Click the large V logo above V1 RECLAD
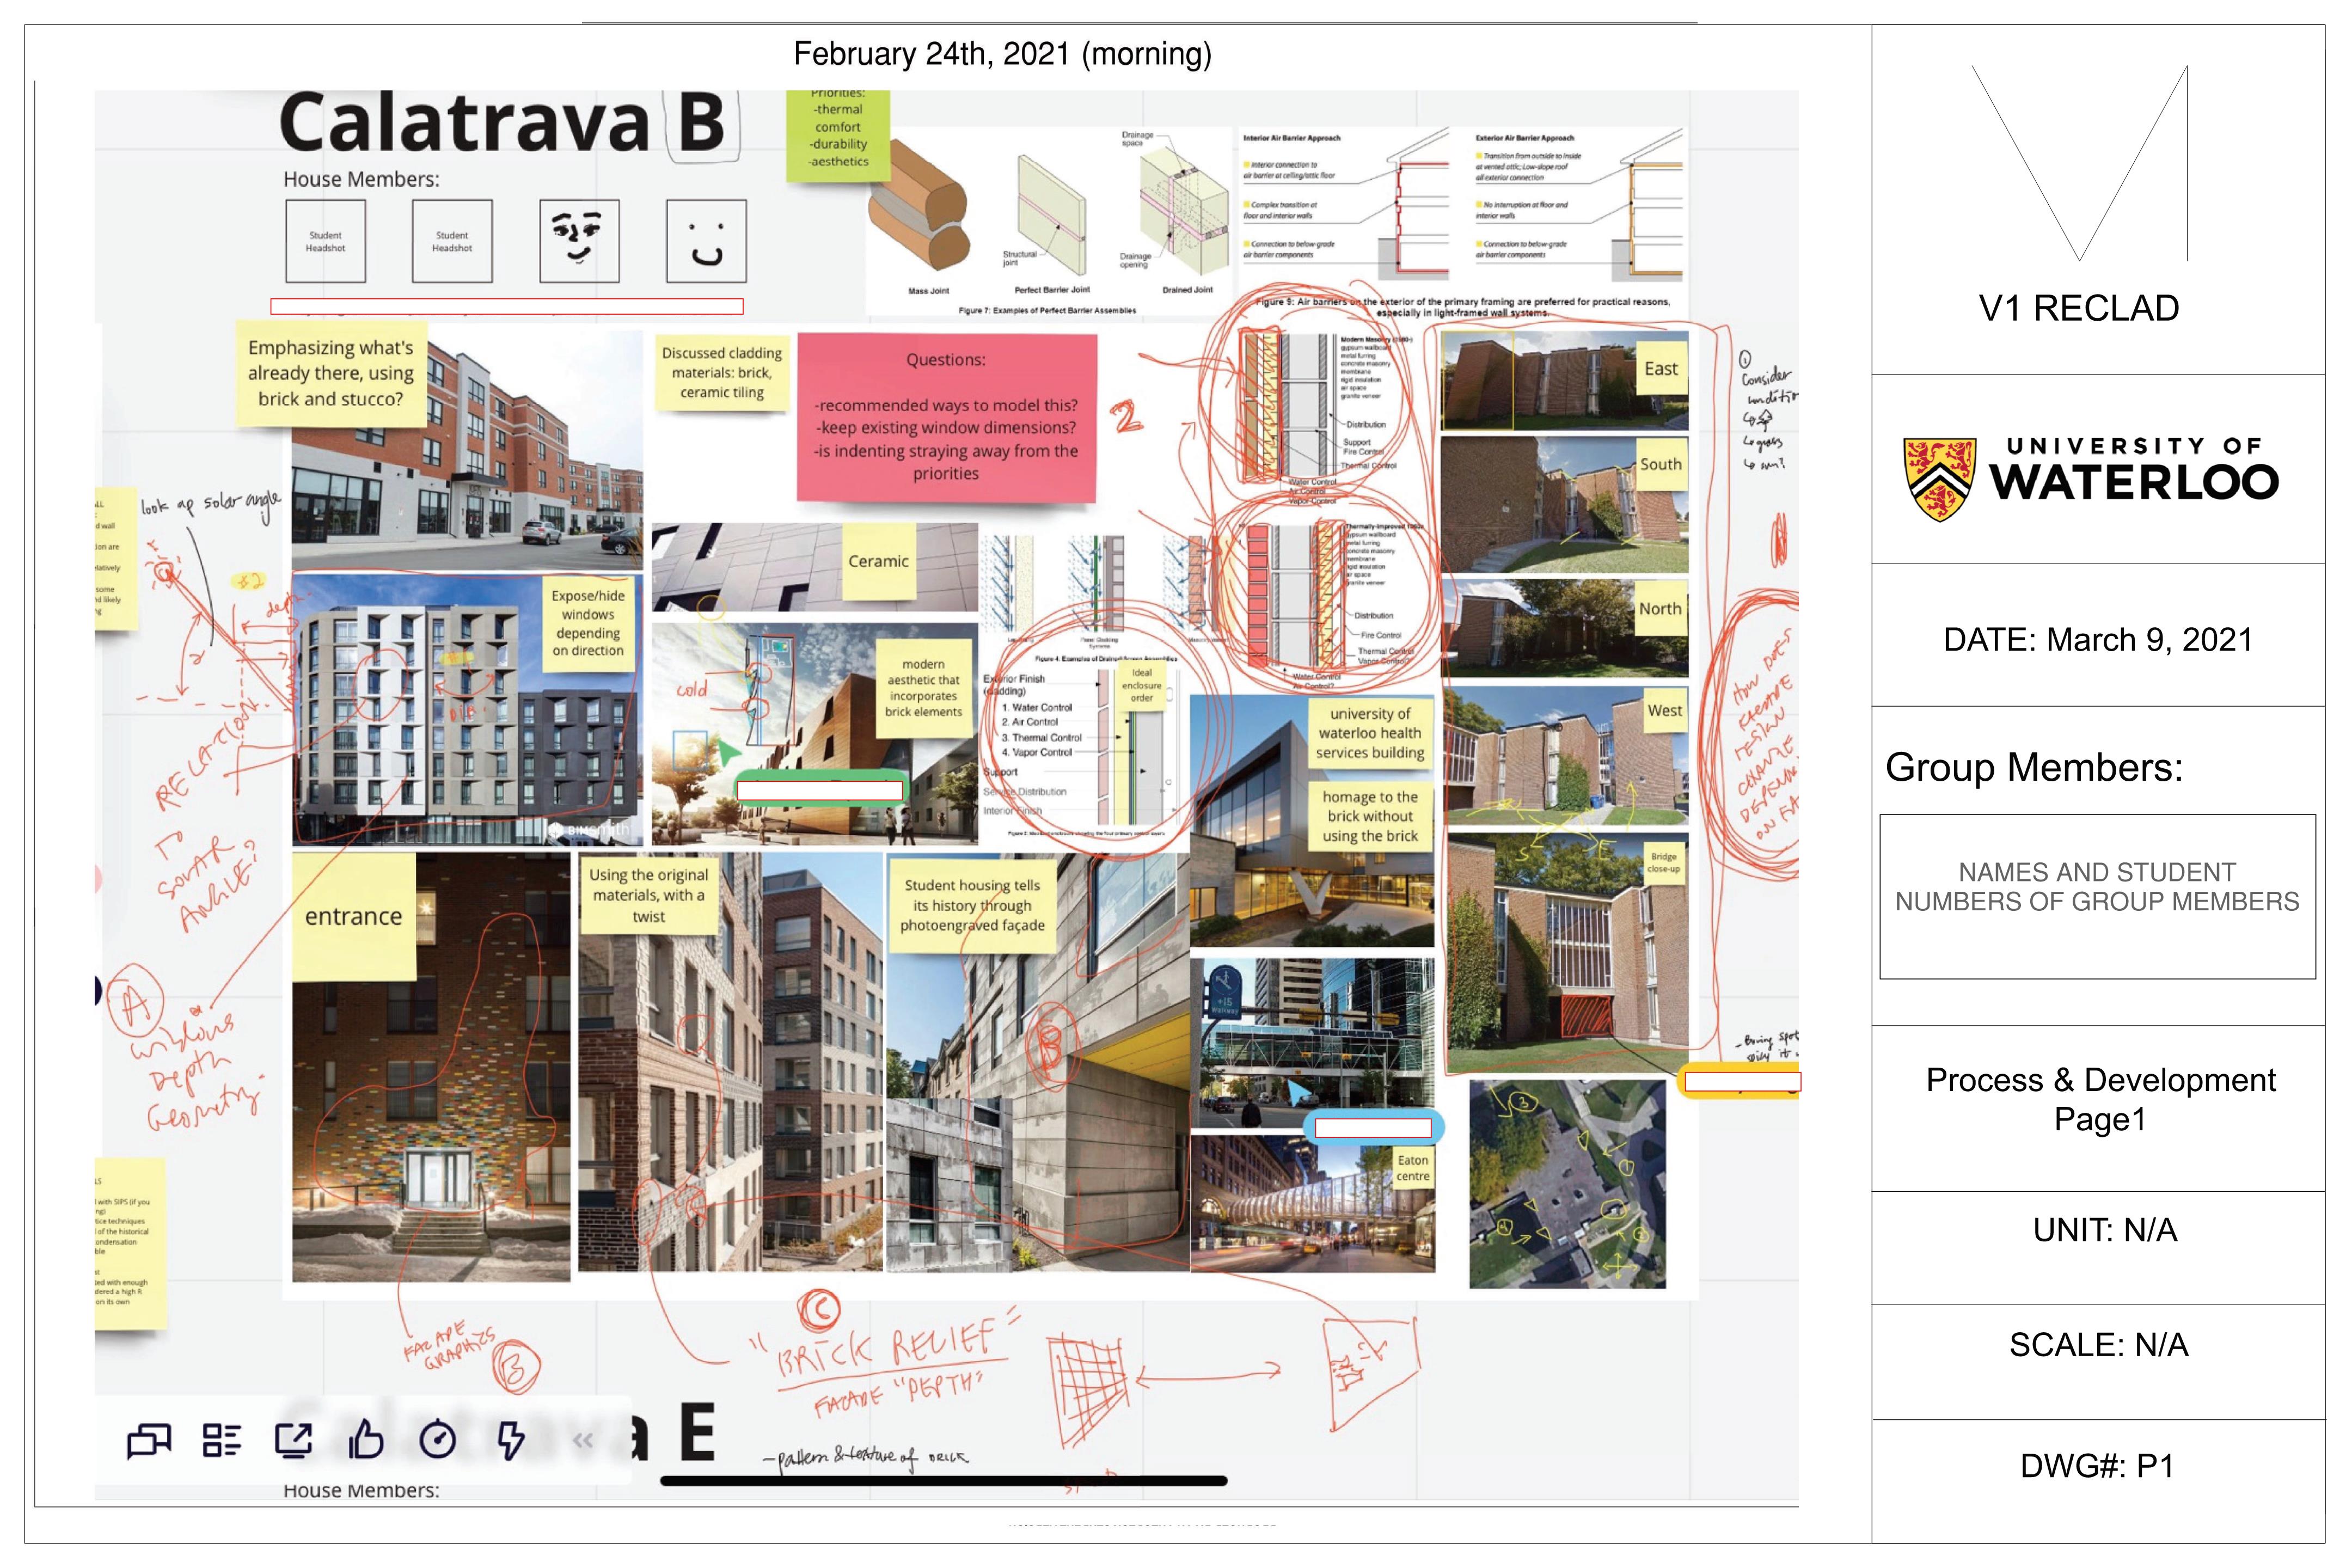This screenshot has width=2352, height=1568. [x=2080, y=163]
